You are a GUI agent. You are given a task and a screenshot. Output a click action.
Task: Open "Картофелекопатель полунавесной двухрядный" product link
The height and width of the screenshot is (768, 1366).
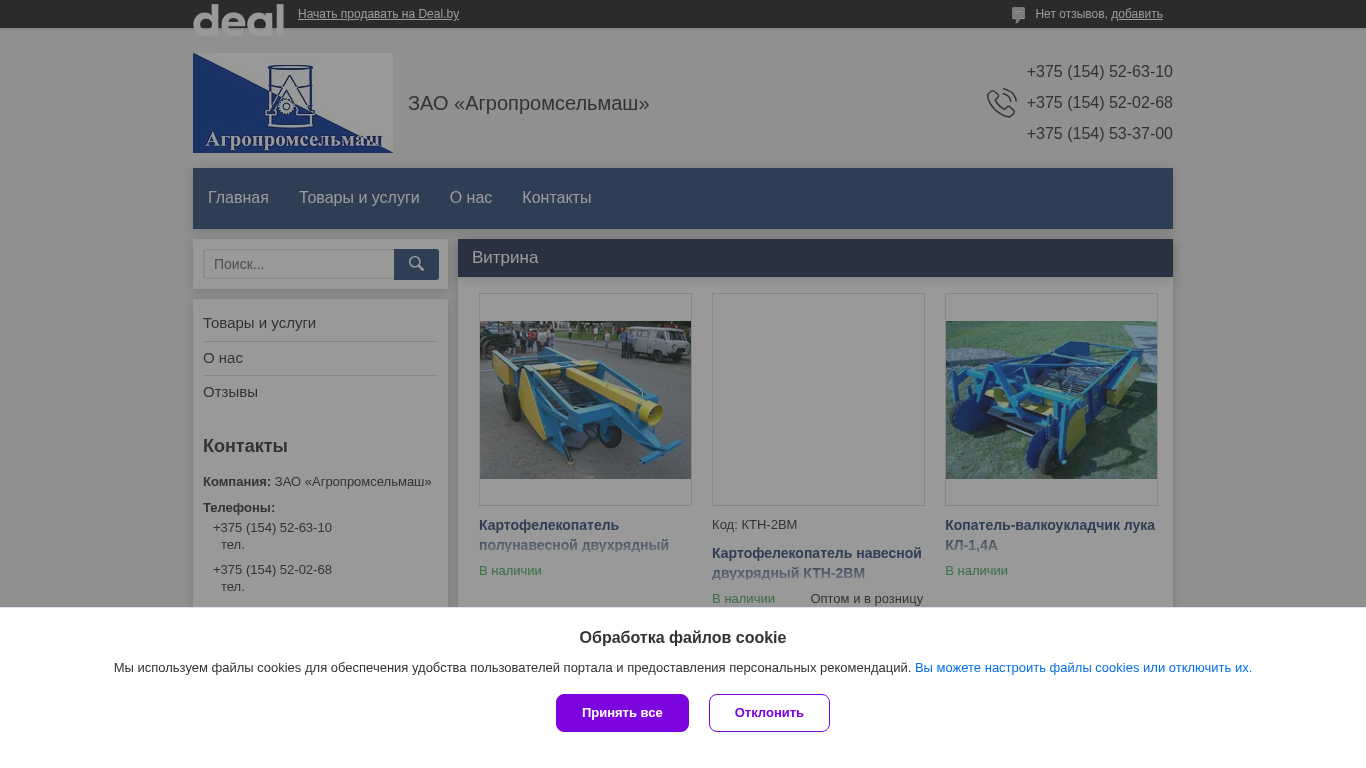pos(574,535)
